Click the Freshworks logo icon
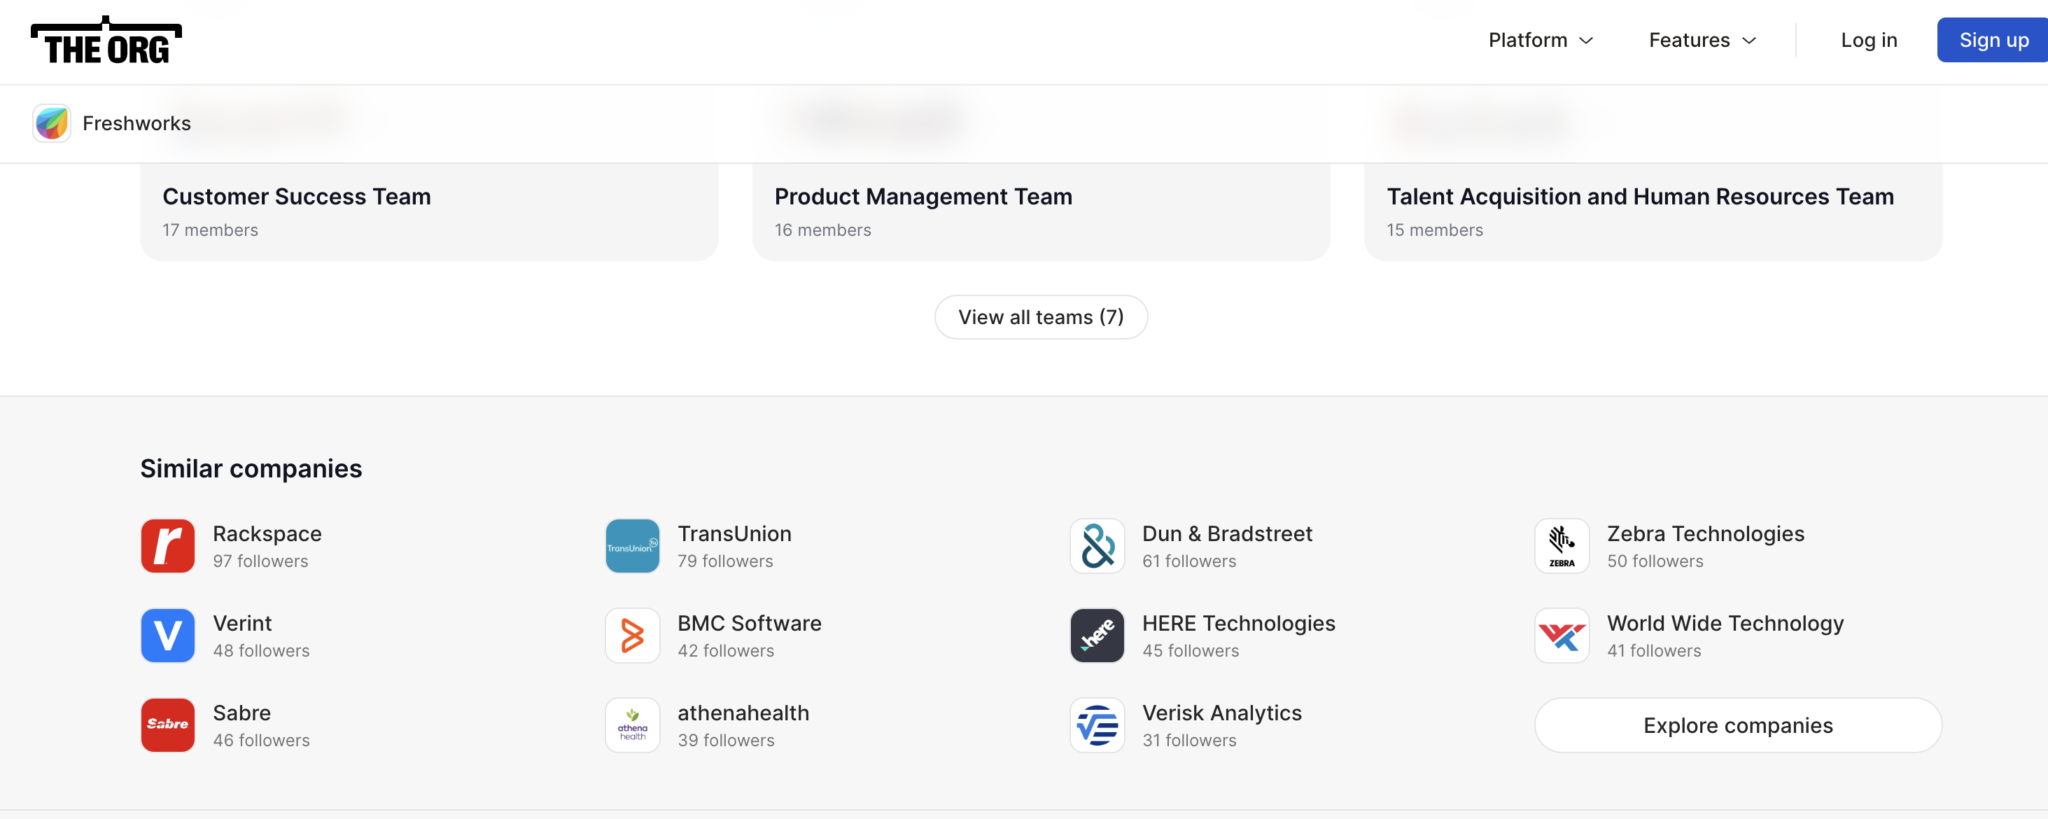This screenshot has width=2048, height=819. (x=52, y=123)
